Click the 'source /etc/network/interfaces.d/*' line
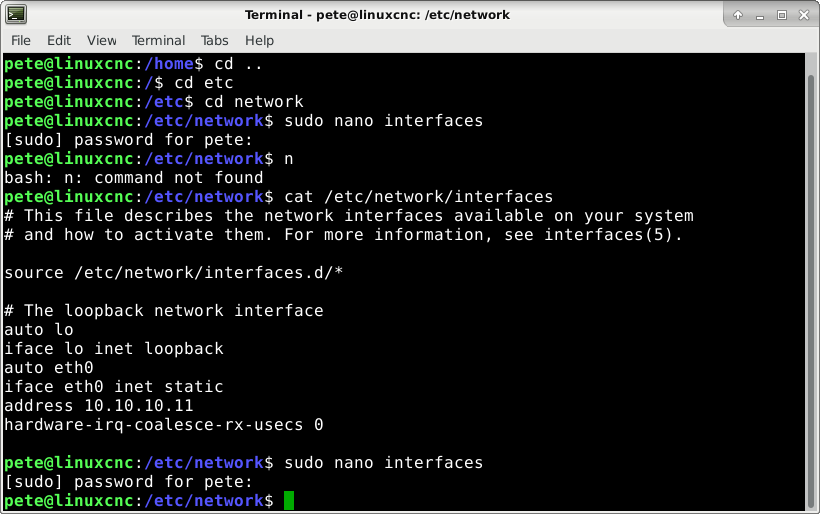The height and width of the screenshot is (514, 820). click(x=174, y=272)
